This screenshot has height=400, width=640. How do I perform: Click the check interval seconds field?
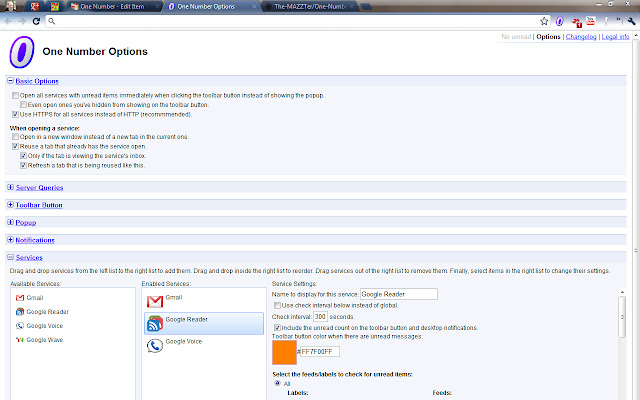(320, 317)
